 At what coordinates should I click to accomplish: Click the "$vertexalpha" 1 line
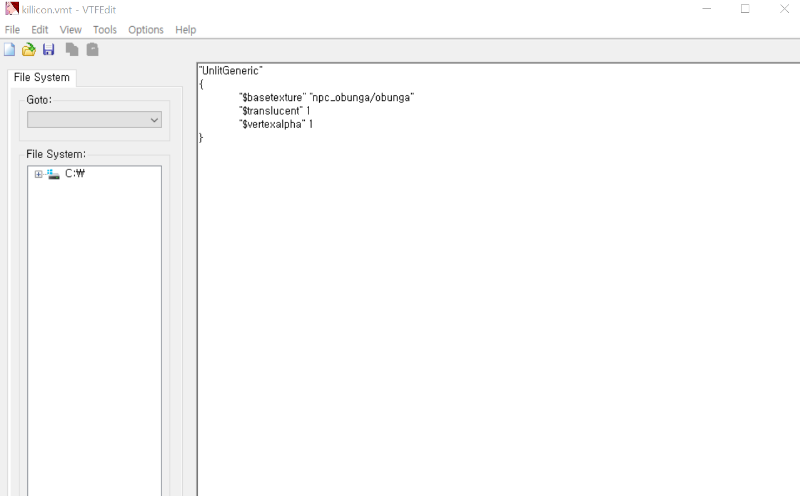tap(276, 124)
